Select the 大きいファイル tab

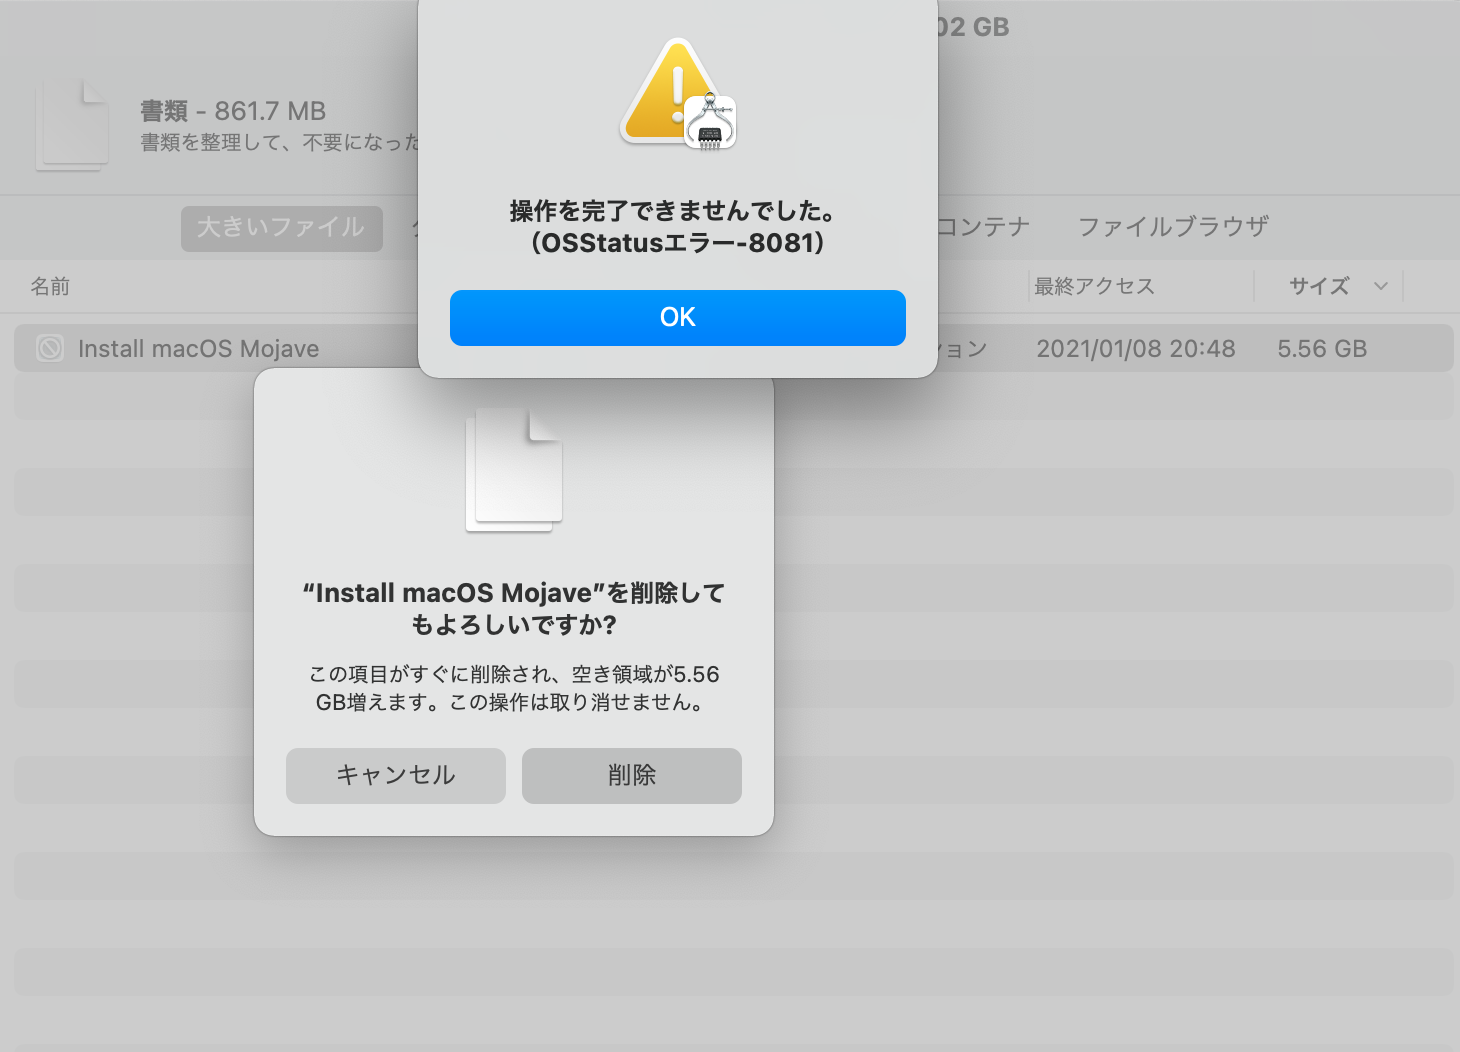[282, 228]
